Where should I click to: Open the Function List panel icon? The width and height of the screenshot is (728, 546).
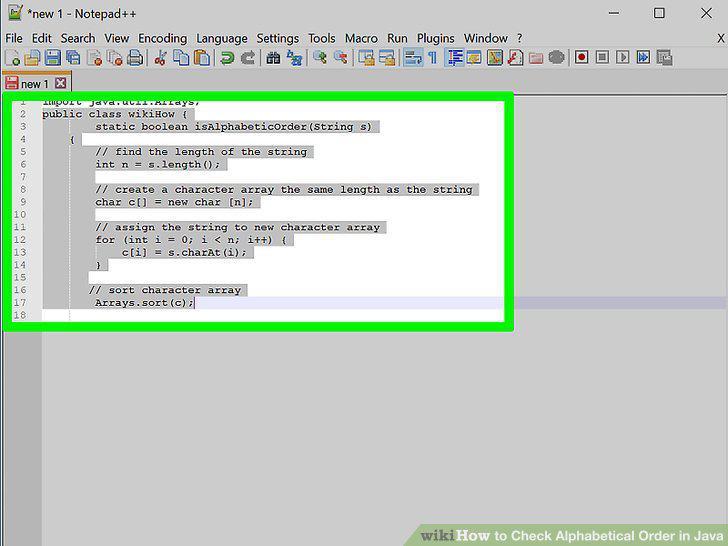[x=515, y=58]
